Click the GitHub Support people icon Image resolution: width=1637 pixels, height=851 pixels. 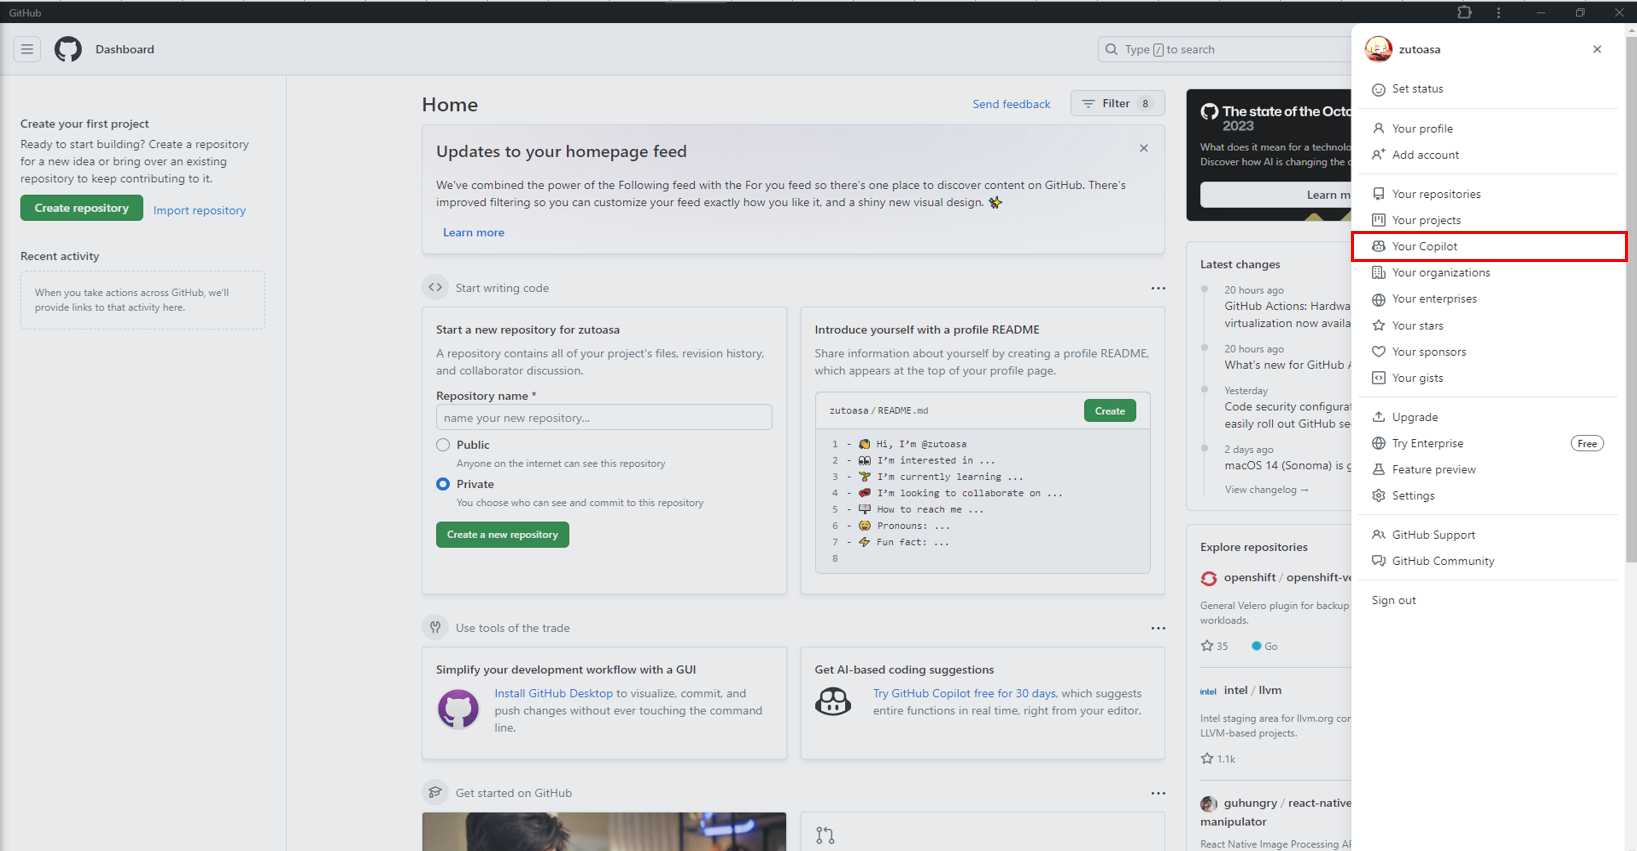[1379, 535]
